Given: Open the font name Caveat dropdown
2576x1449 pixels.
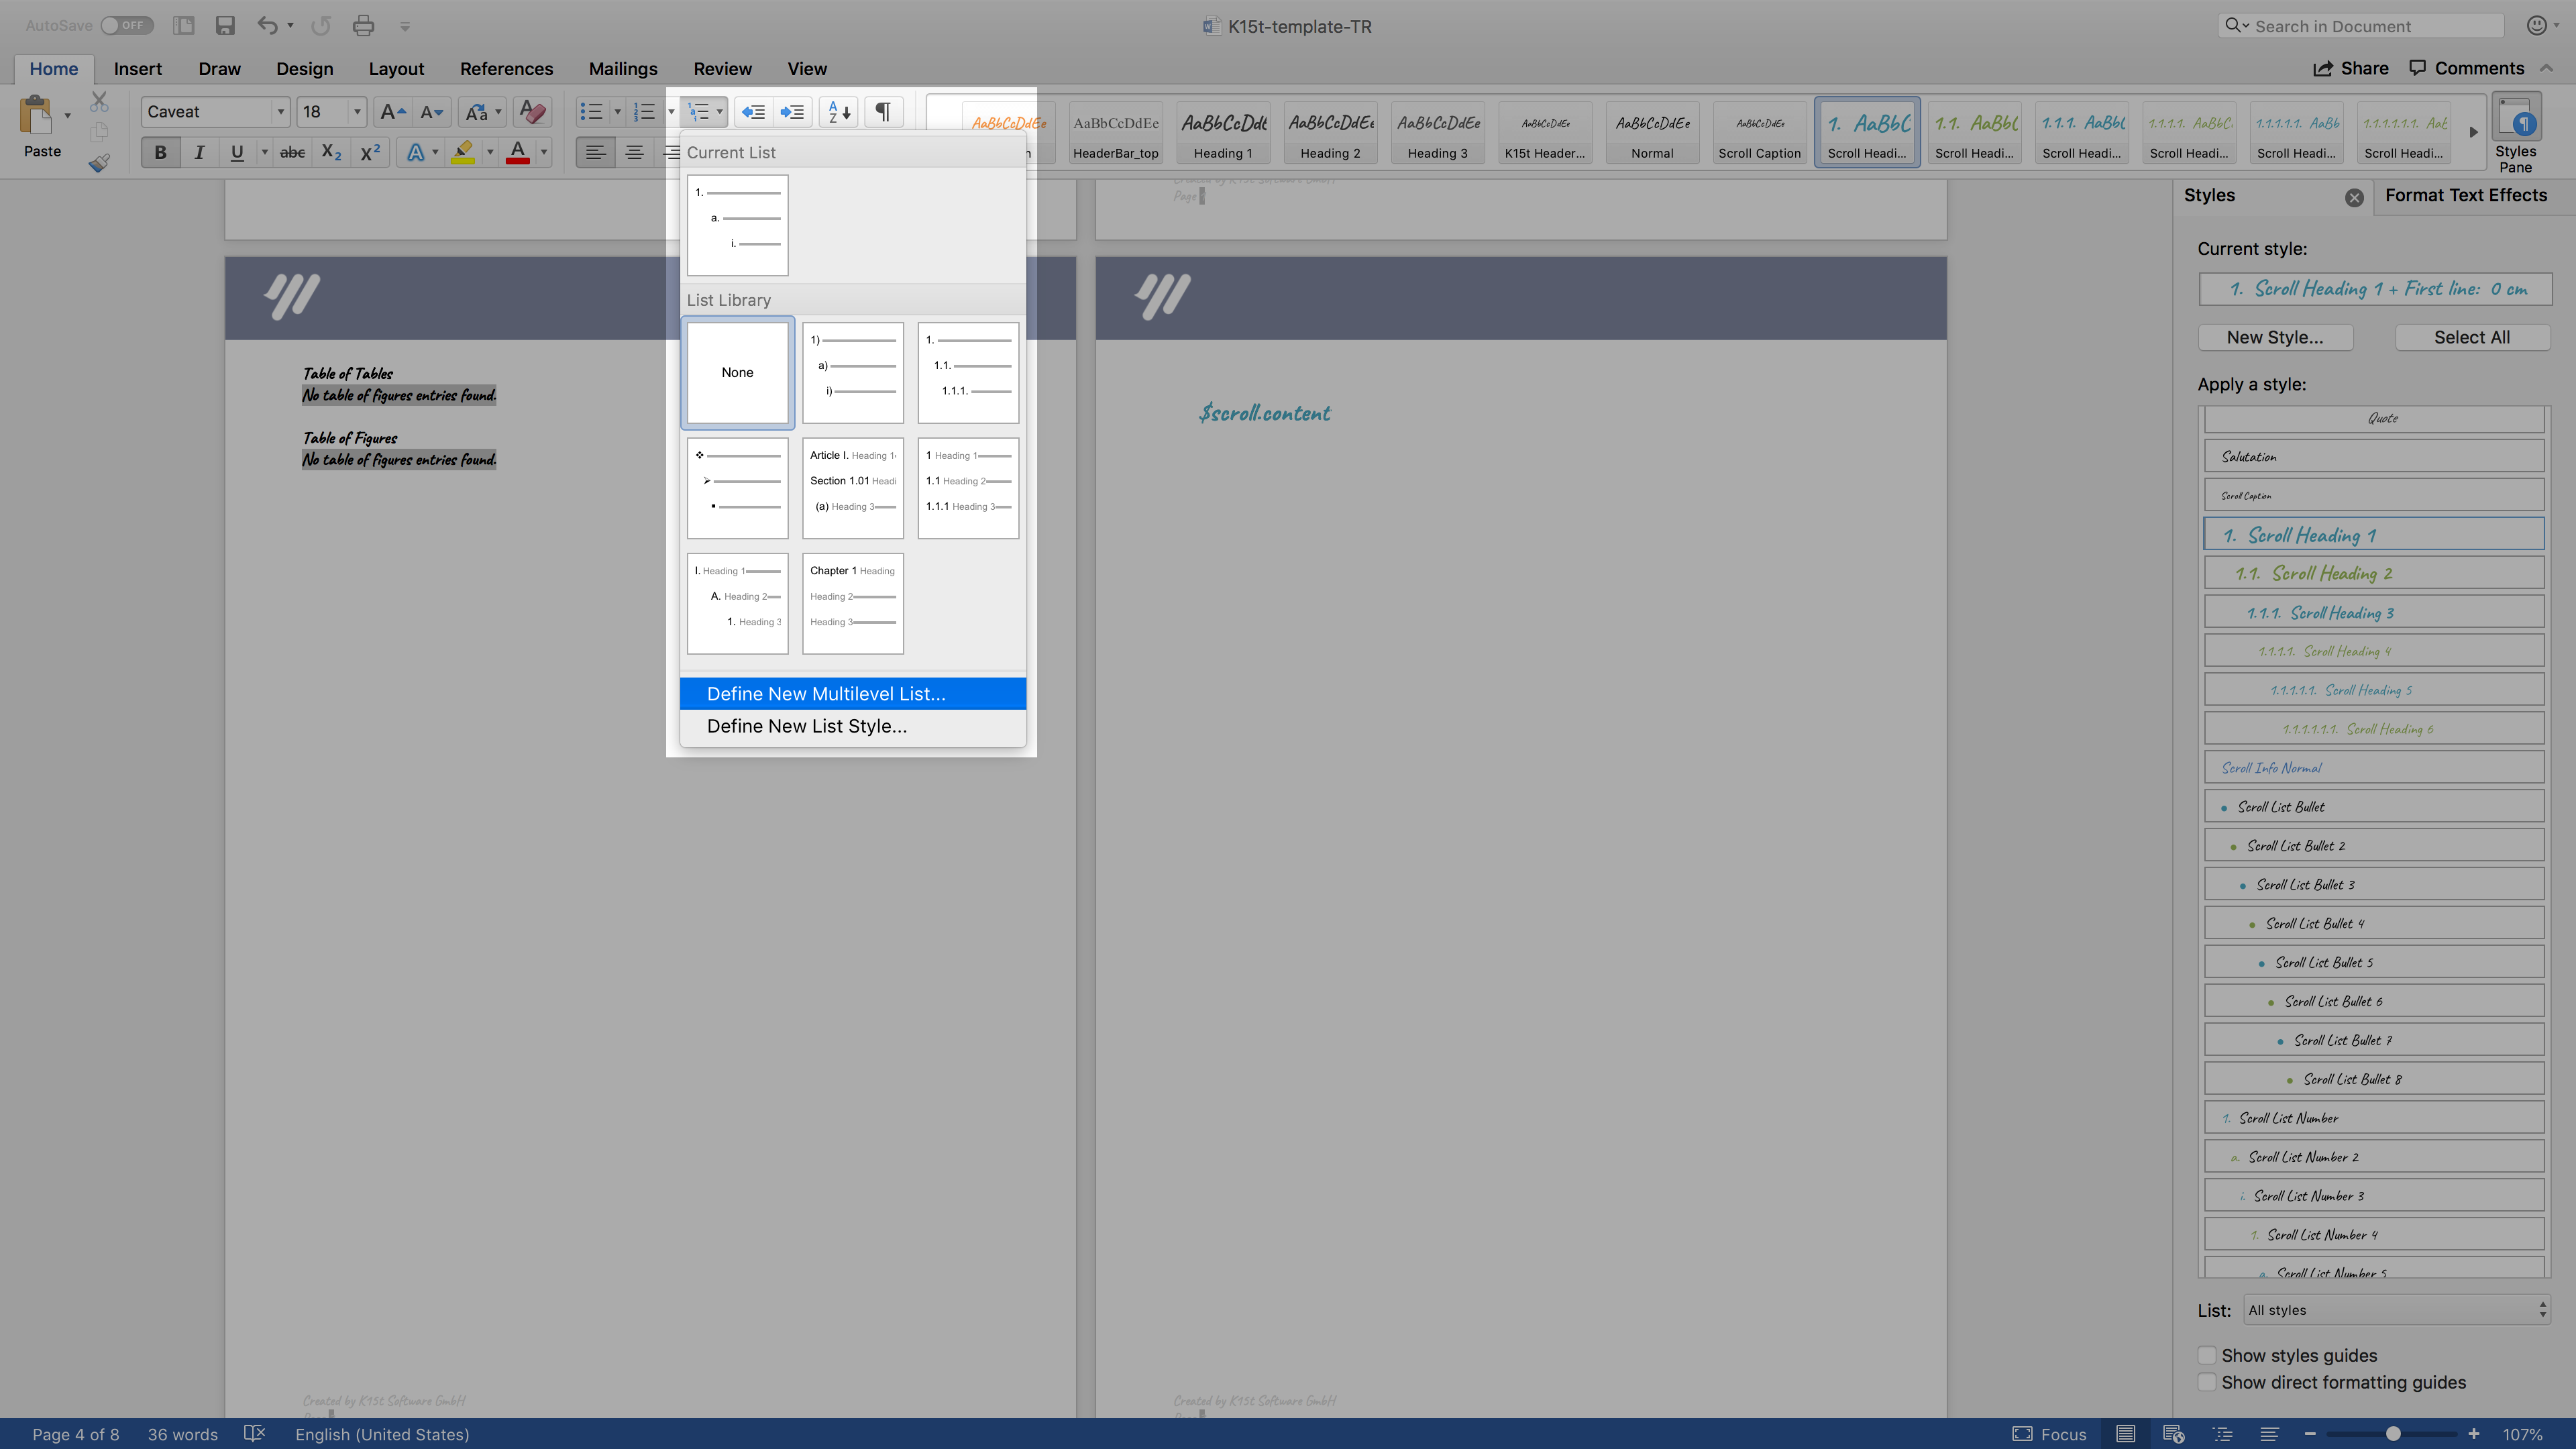Looking at the screenshot, I should [x=281, y=112].
